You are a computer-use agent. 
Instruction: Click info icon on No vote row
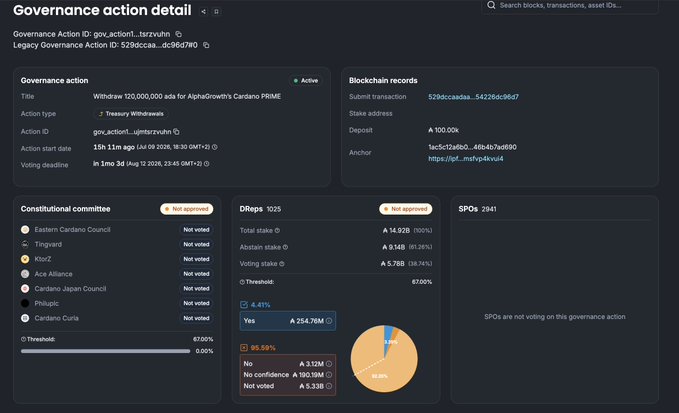pyautogui.click(x=329, y=364)
